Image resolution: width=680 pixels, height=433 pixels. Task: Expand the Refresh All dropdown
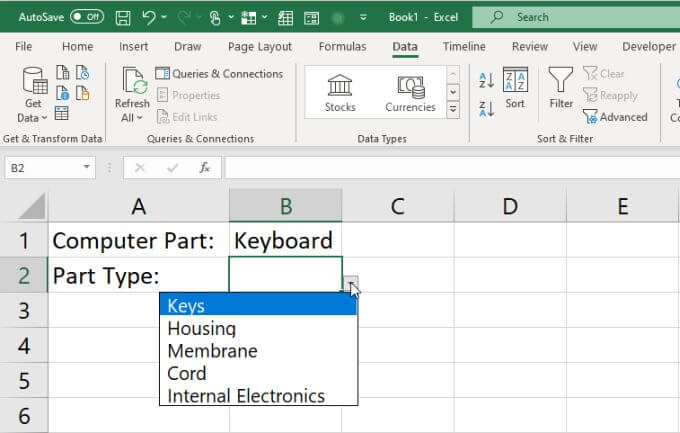(x=132, y=117)
